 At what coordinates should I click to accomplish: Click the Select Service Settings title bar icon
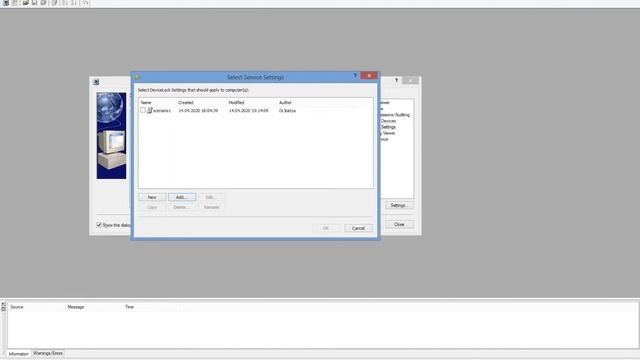[x=138, y=77]
